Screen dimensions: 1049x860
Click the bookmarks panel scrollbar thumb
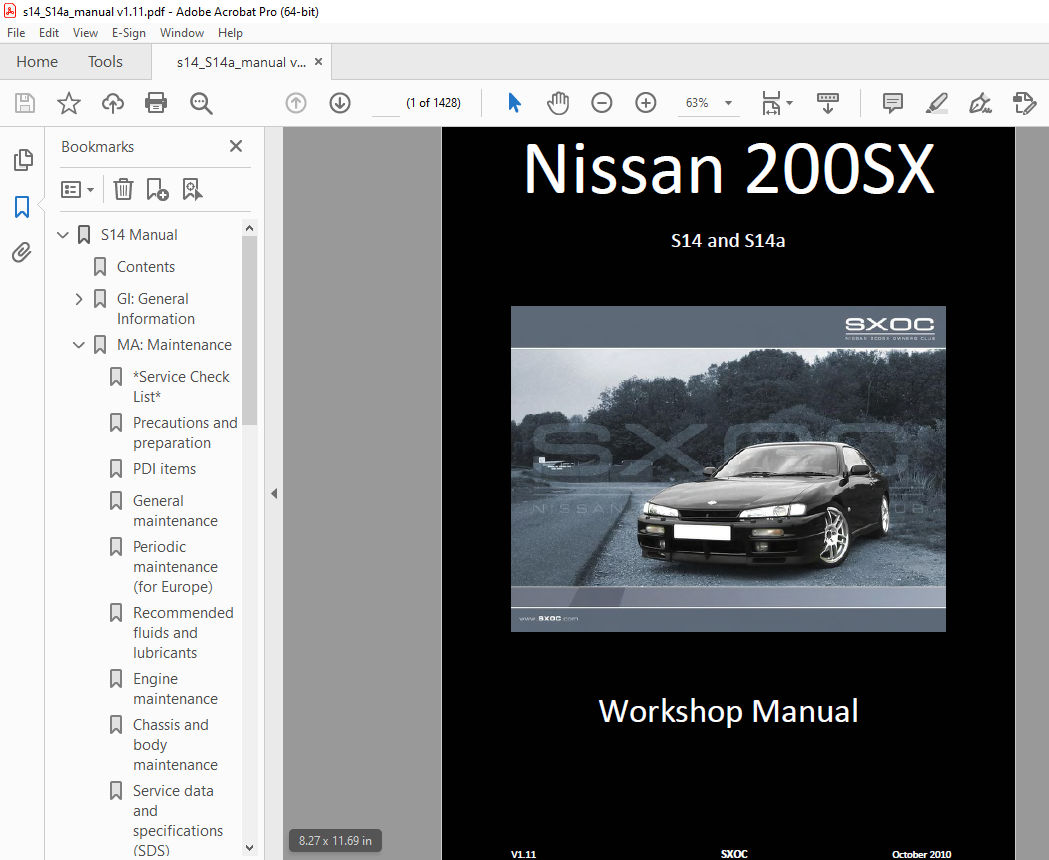[249, 330]
